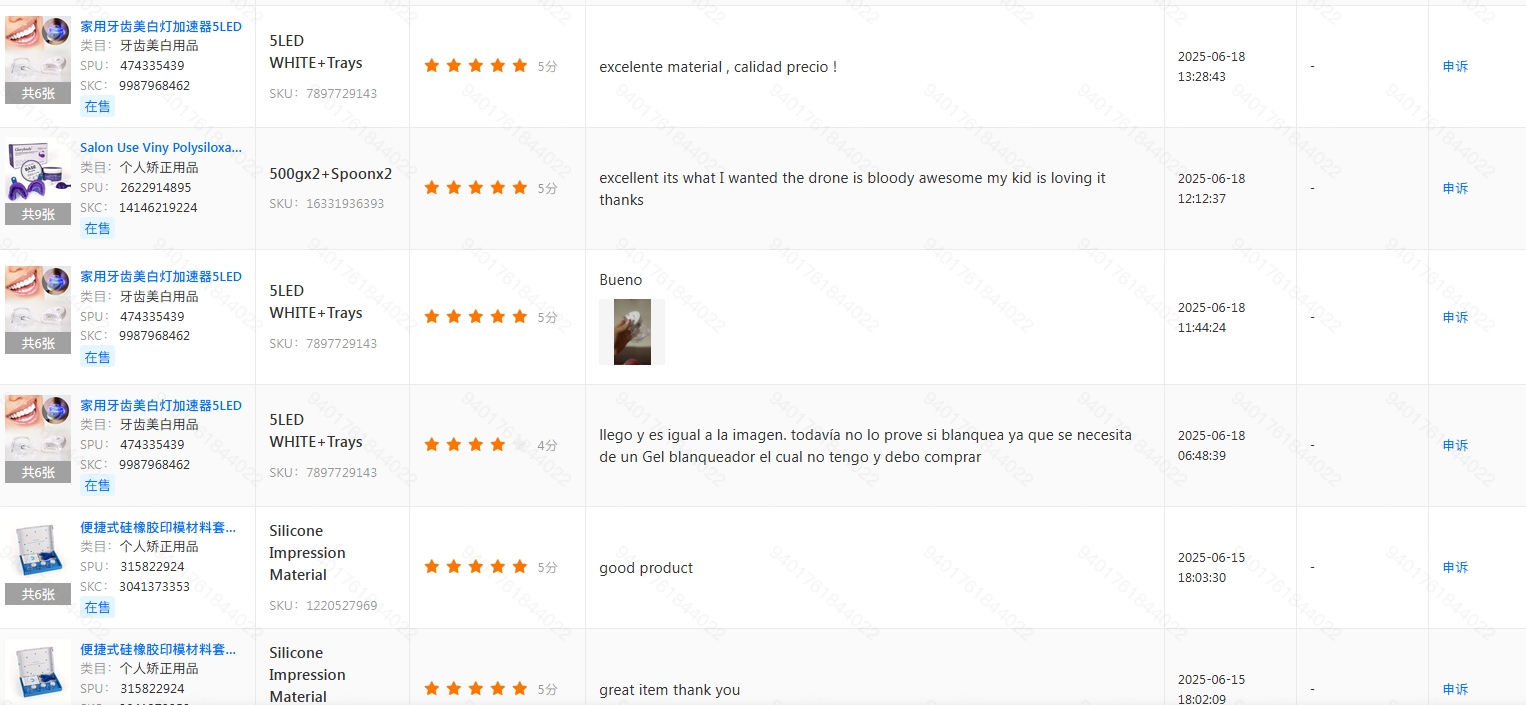
Task: Click 申诉 for the 4-star review
Action: click(1455, 446)
